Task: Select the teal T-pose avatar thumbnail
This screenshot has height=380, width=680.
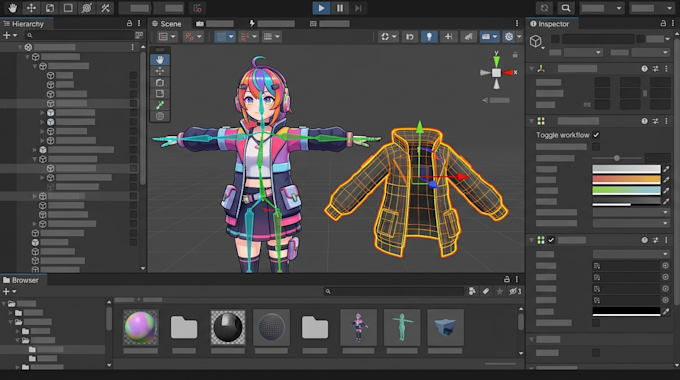Action: click(x=402, y=327)
